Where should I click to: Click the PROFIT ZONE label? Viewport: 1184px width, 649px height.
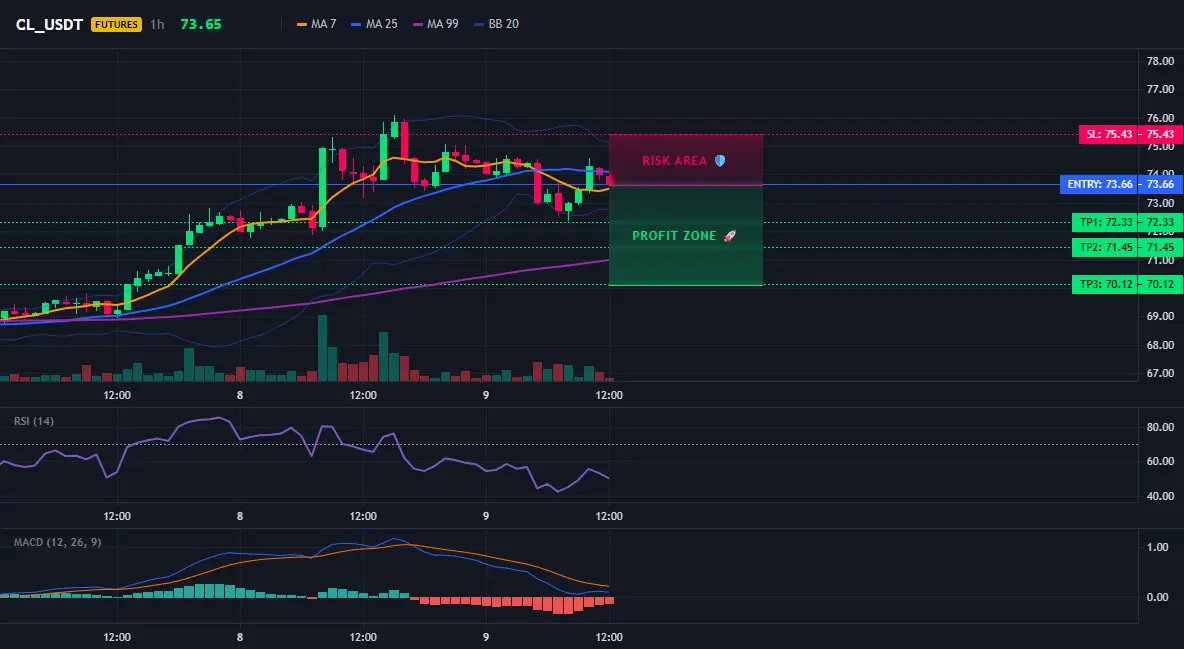674,236
